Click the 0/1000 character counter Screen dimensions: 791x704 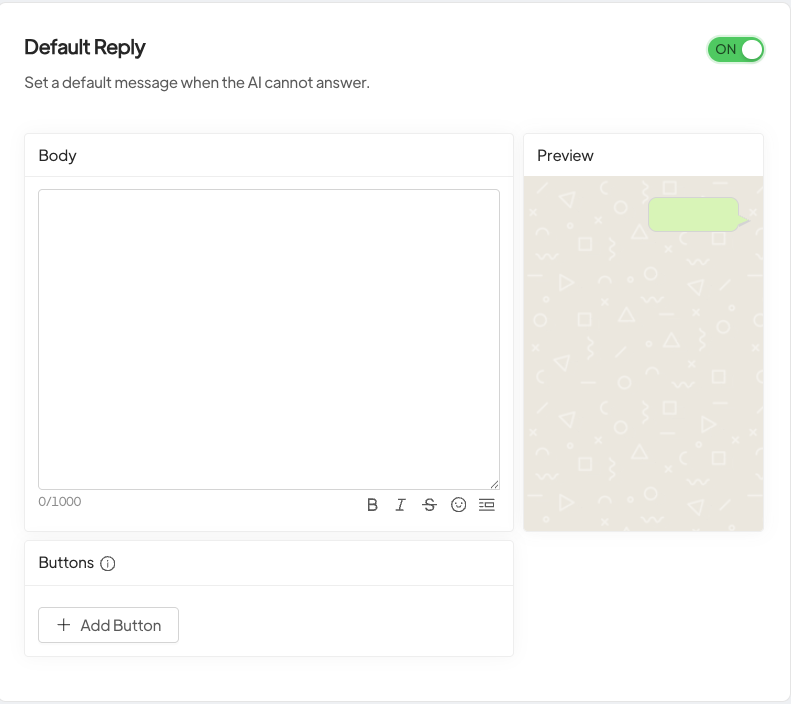pos(60,501)
